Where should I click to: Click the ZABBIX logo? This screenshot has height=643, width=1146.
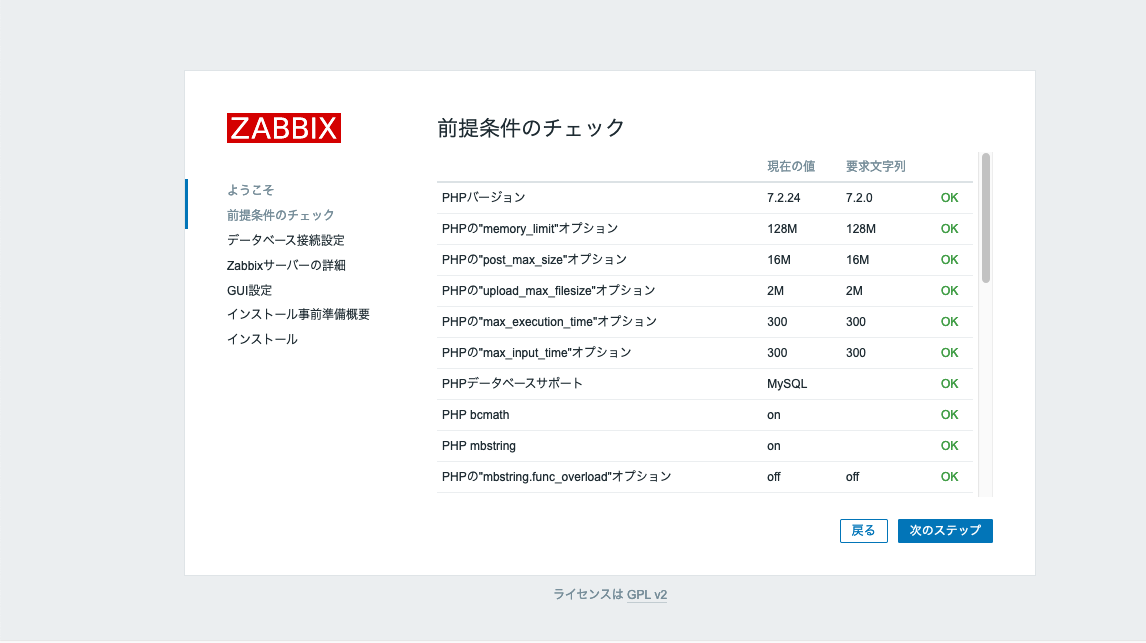click(283, 128)
